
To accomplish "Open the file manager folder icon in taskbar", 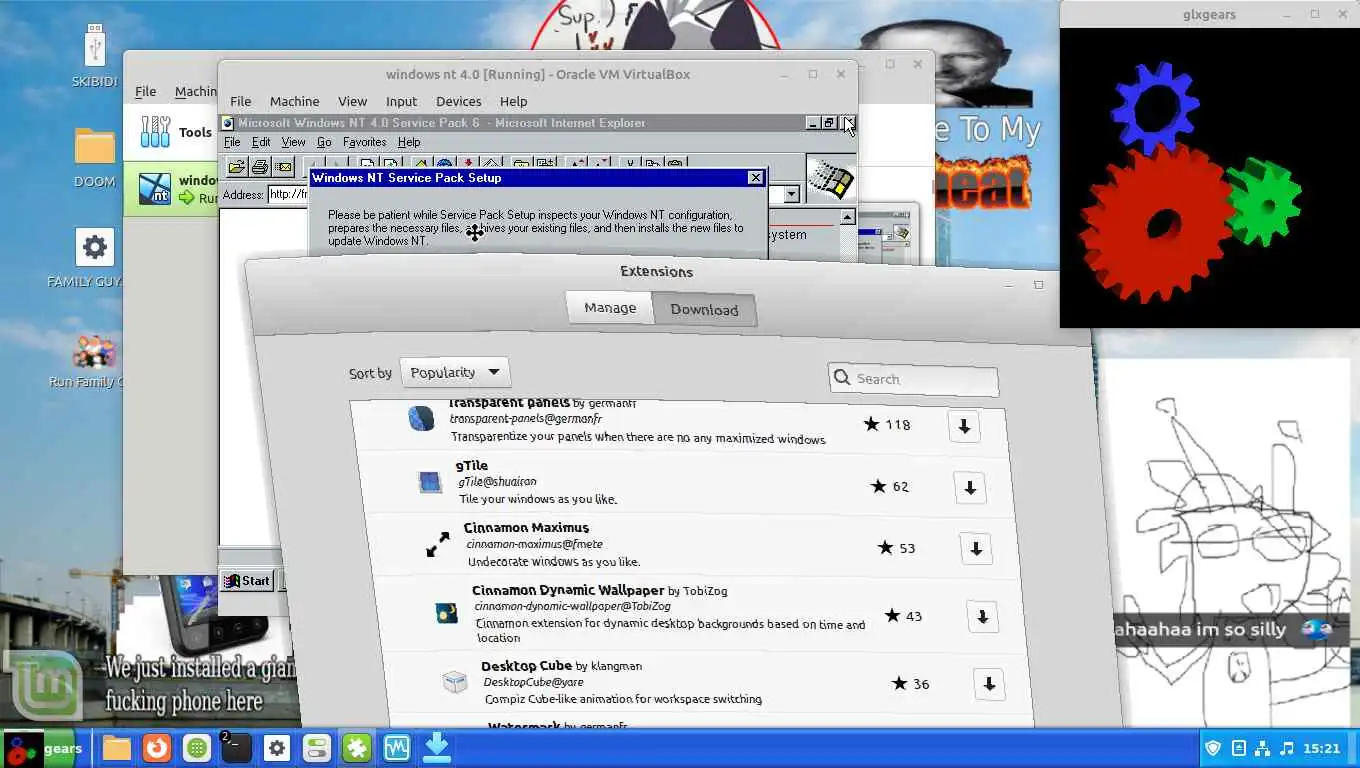I will point(116,748).
